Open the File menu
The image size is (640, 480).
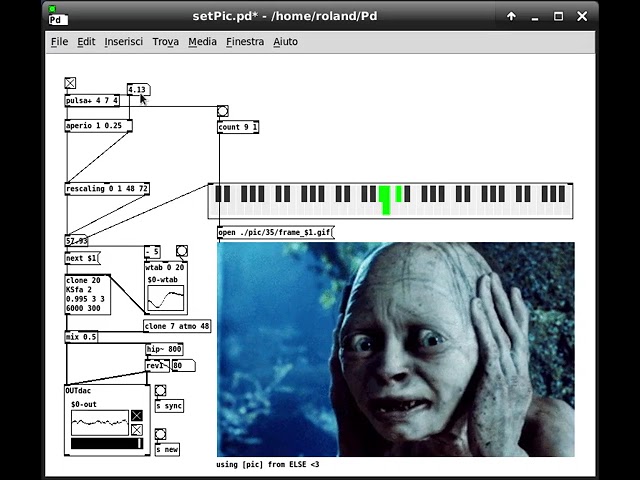(x=59, y=42)
